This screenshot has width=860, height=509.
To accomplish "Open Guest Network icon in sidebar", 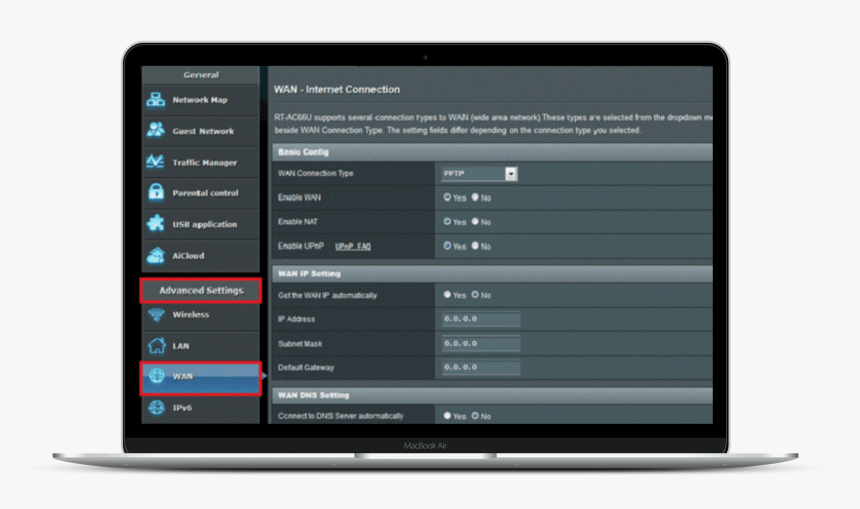I will (x=156, y=130).
